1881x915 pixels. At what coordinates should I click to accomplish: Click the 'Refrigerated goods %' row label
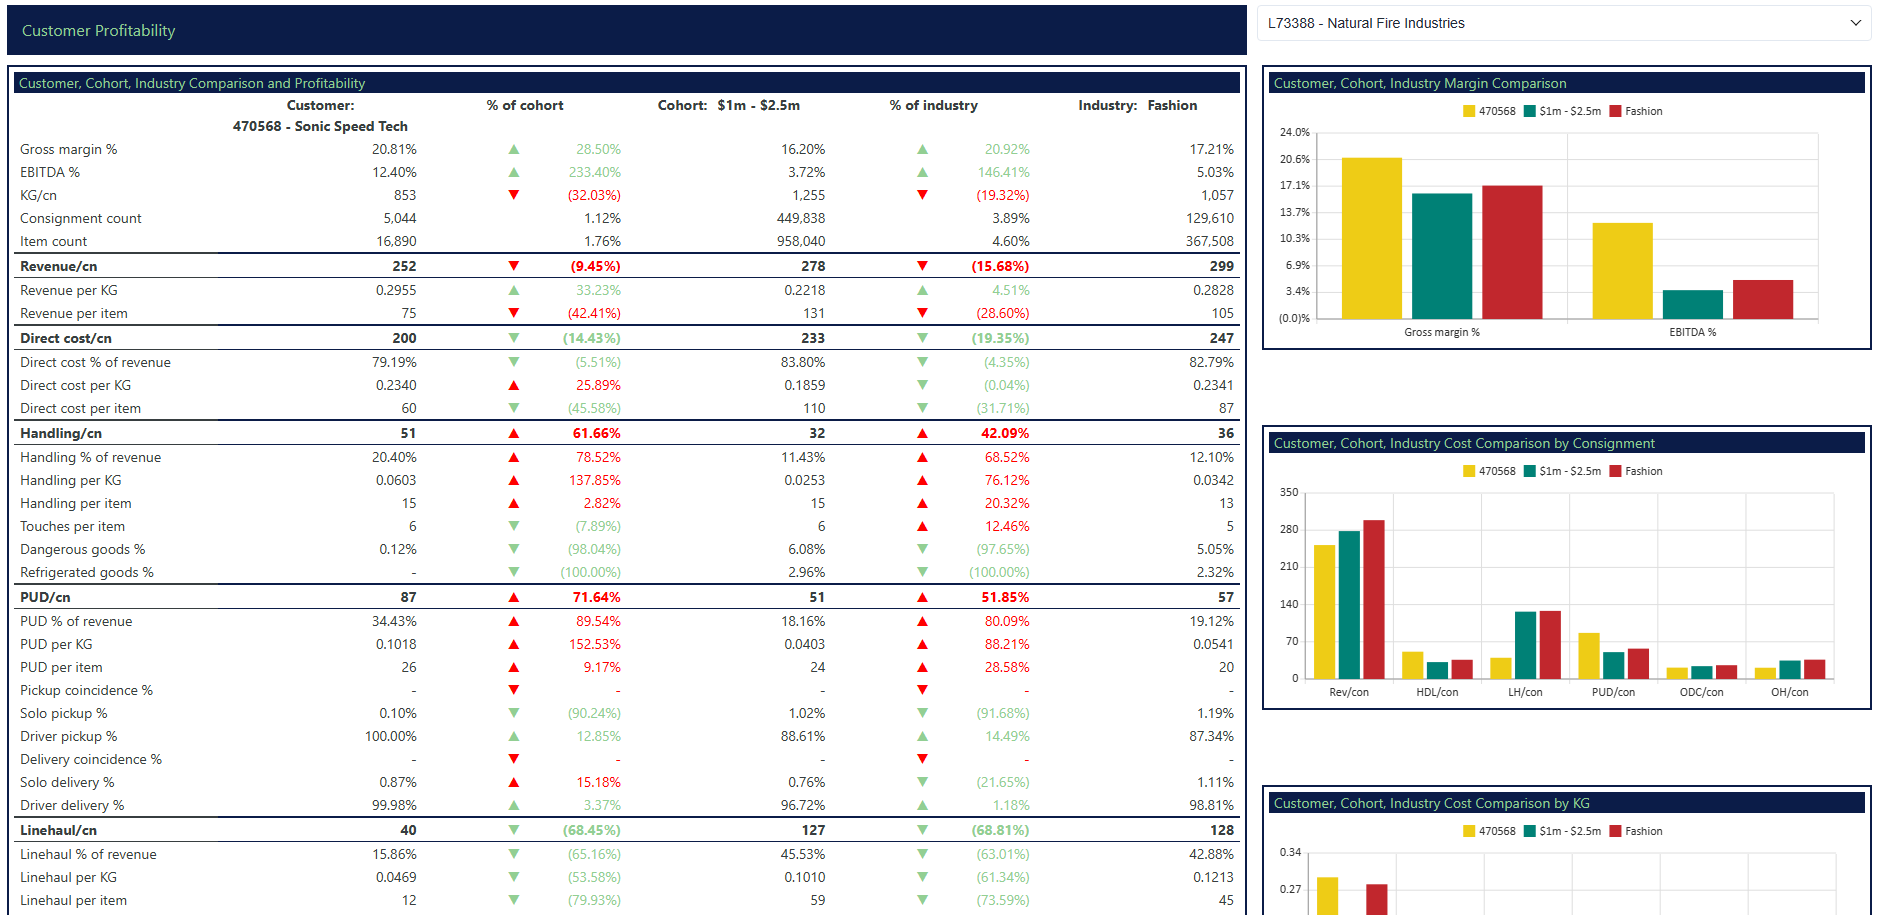(x=87, y=572)
